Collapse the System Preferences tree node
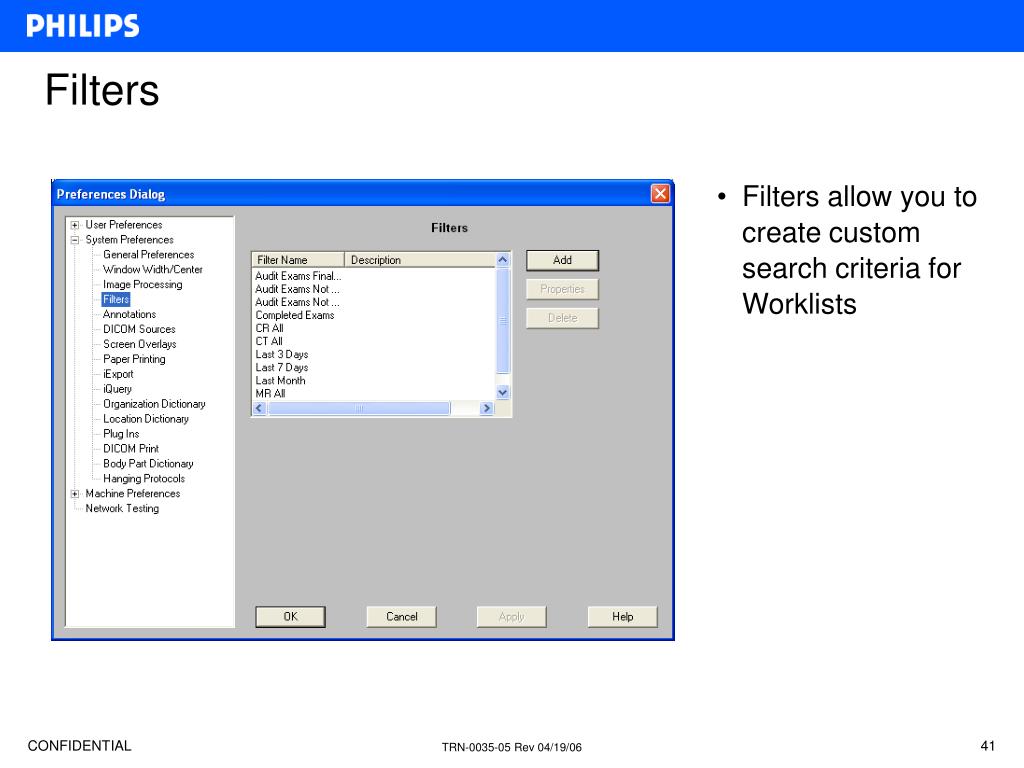This screenshot has width=1024, height=768. click(75, 240)
